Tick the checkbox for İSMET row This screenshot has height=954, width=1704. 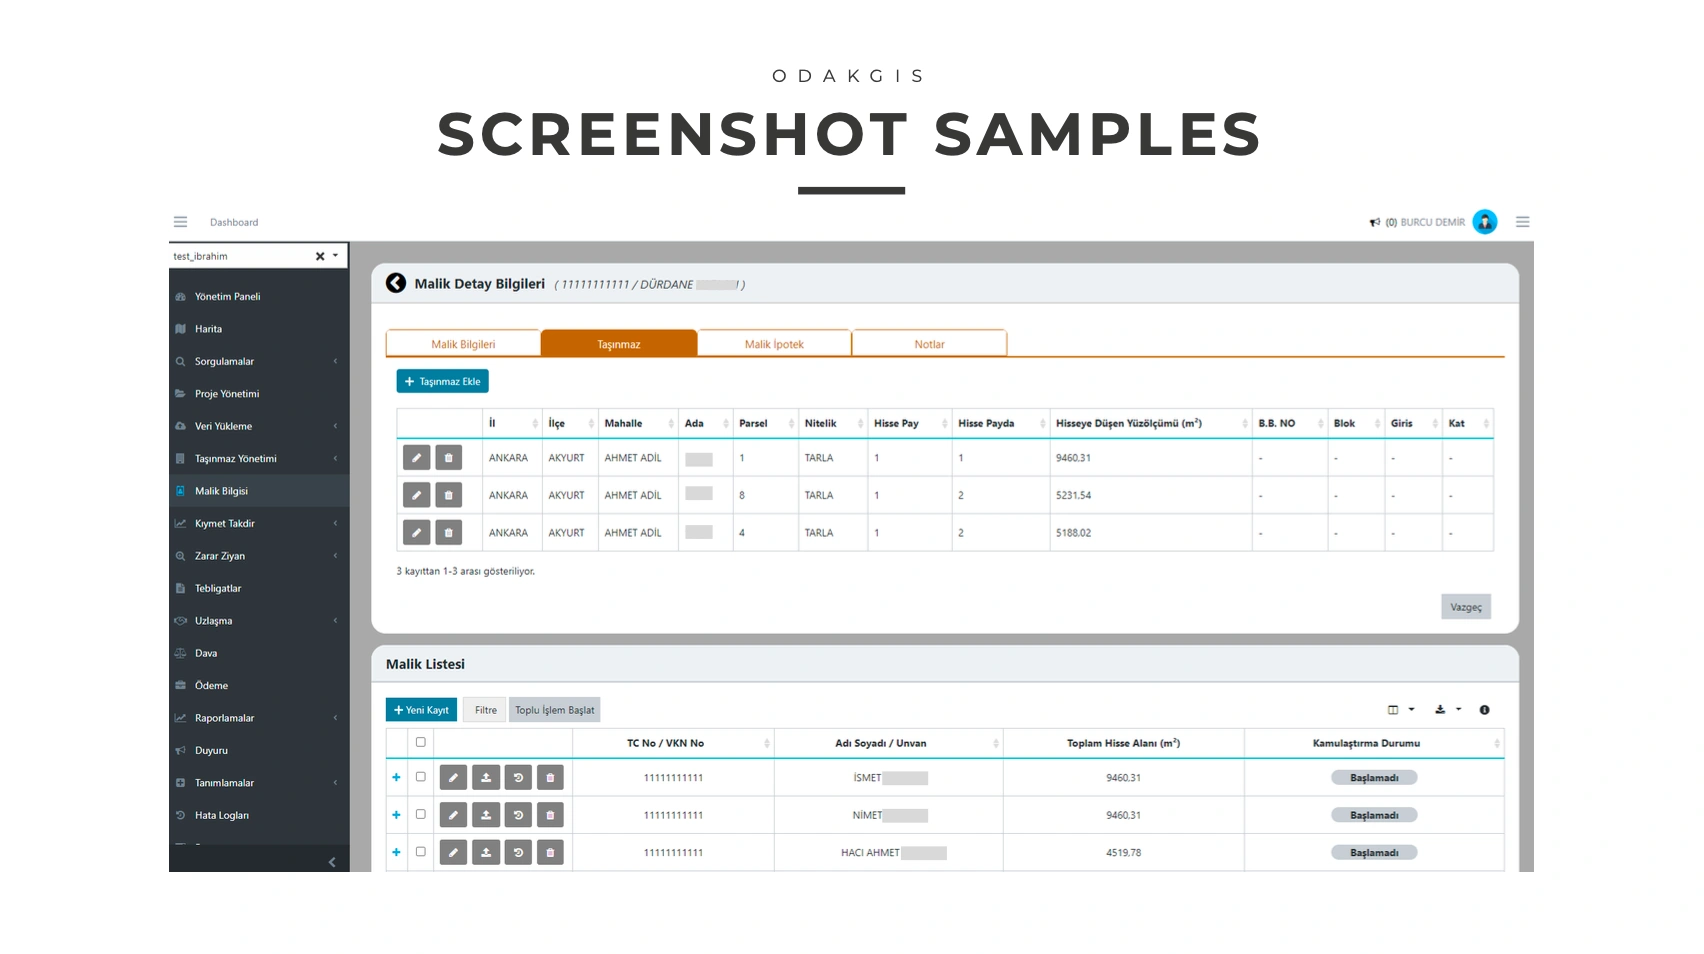[x=421, y=777]
